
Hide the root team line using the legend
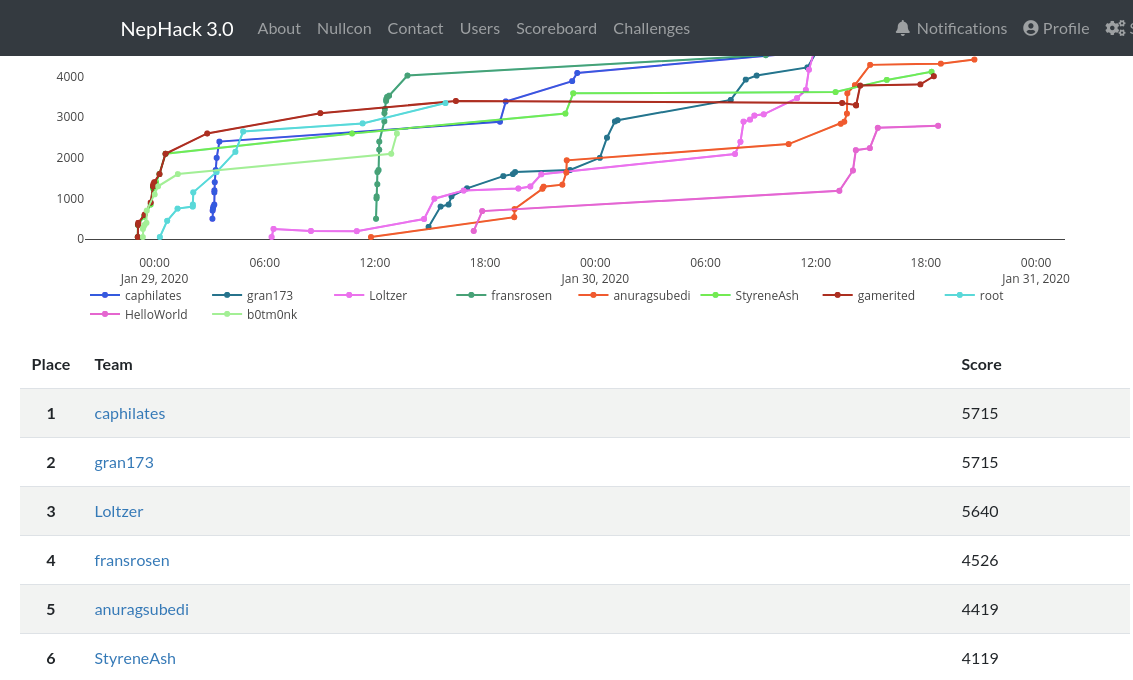(x=991, y=295)
